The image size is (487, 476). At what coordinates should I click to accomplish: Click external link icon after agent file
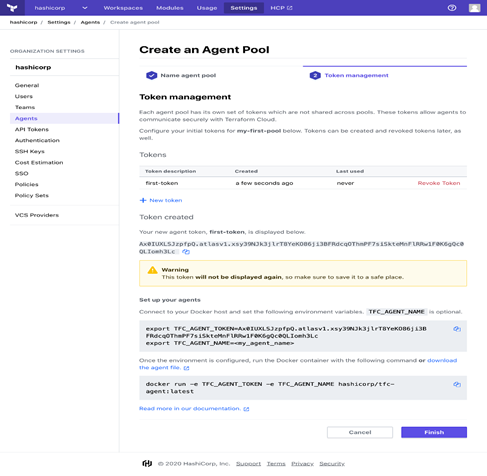186,368
